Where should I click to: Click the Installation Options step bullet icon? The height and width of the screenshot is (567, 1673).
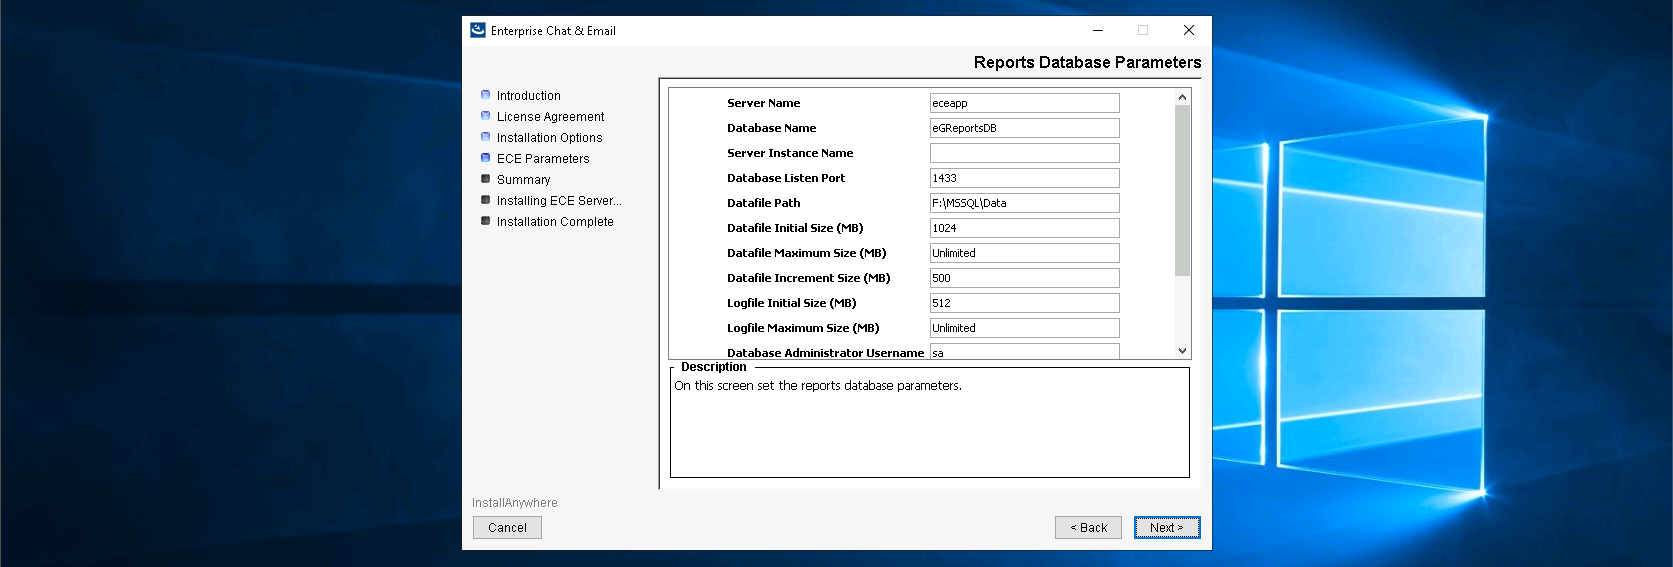(486, 137)
